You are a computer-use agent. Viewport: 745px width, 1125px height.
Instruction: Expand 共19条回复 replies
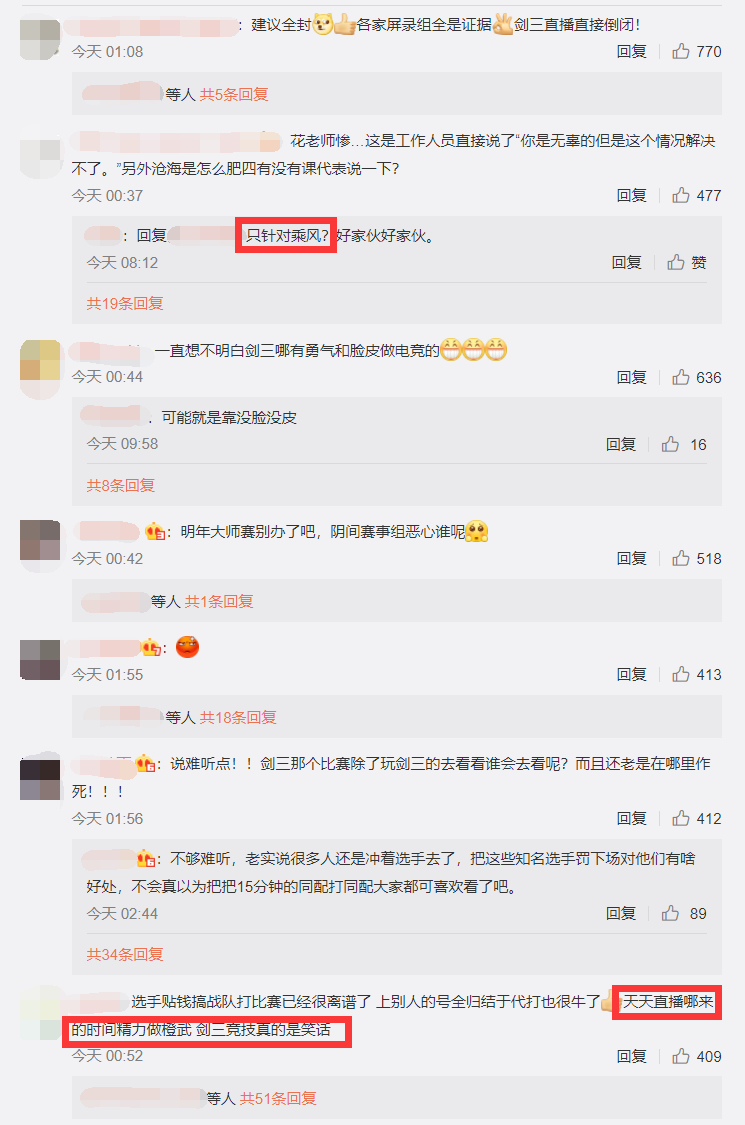click(x=125, y=303)
